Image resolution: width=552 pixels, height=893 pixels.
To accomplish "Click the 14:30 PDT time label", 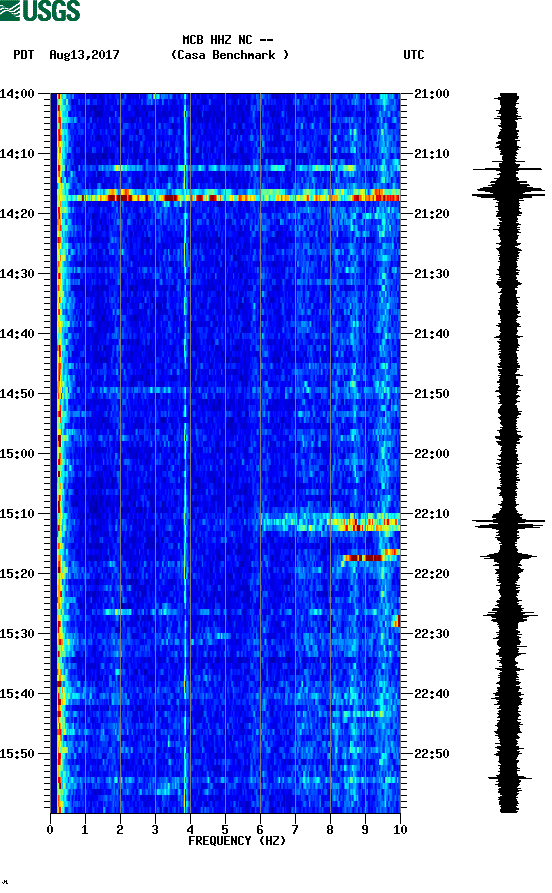I will 17,273.
